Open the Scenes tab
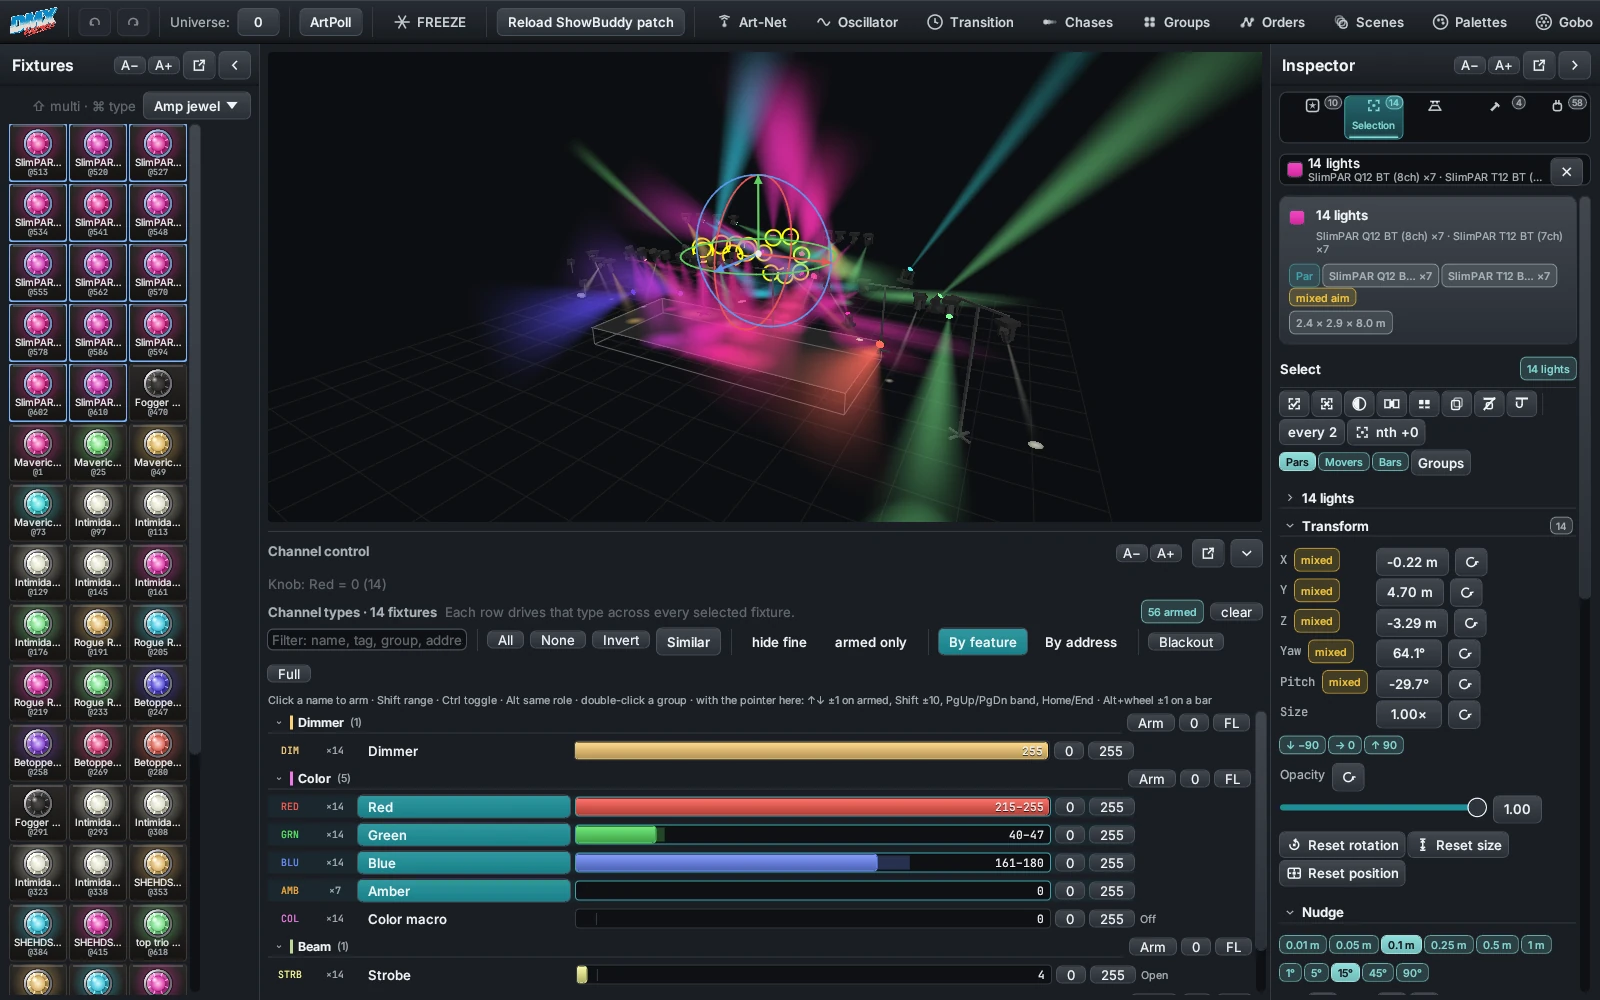1600x1000 pixels. (x=1369, y=22)
